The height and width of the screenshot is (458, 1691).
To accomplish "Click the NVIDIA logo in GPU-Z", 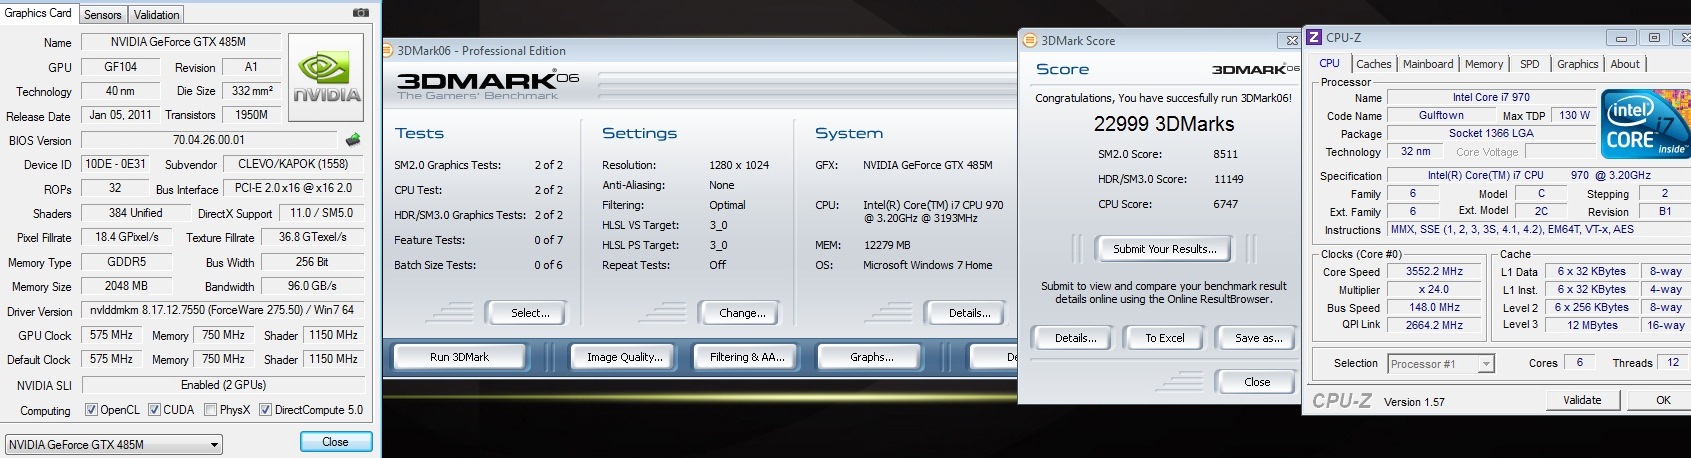I will point(326,78).
